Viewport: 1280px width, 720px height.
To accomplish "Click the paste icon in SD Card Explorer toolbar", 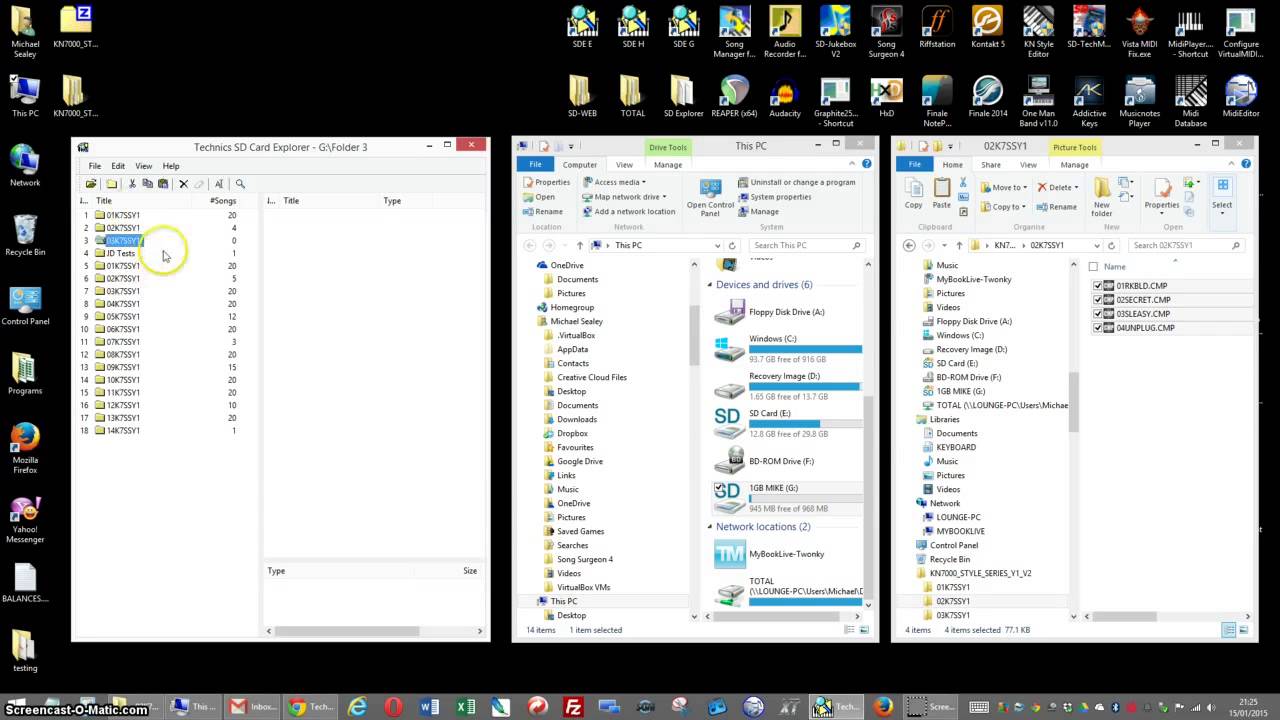I will pos(163,184).
